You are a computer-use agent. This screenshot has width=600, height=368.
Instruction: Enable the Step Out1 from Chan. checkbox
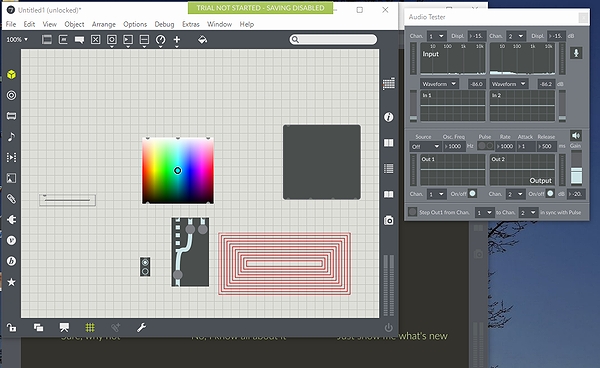click(x=412, y=212)
